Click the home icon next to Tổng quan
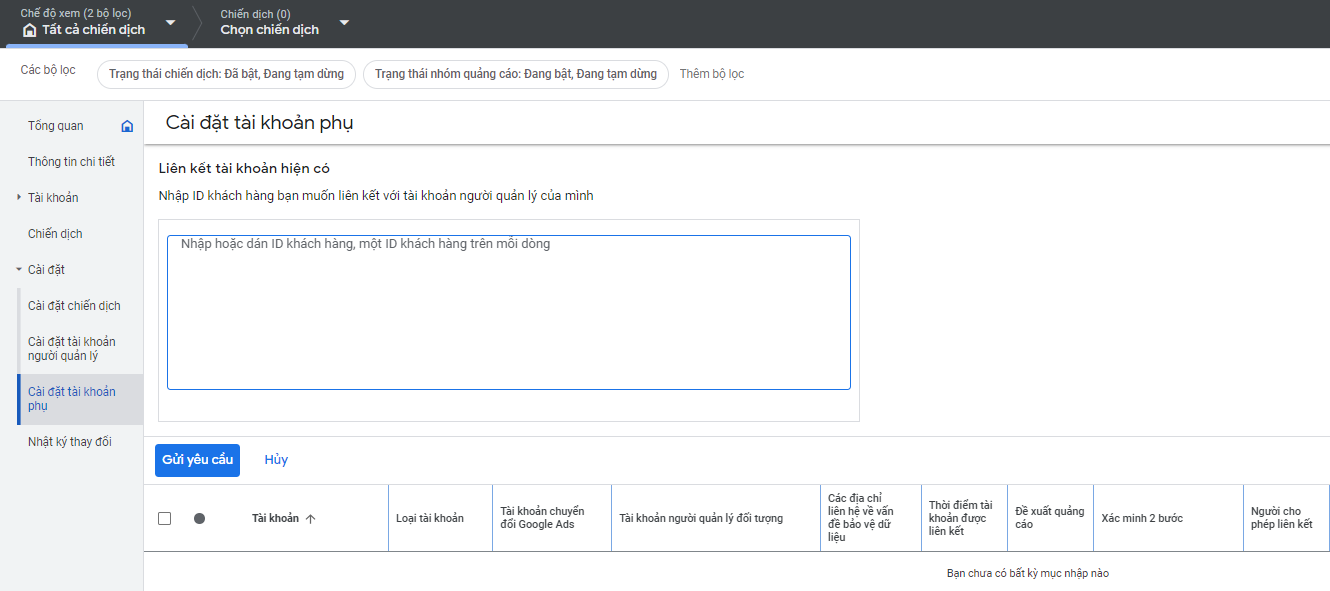Image resolution: width=1330 pixels, height=591 pixels. [x=127, y=125]
